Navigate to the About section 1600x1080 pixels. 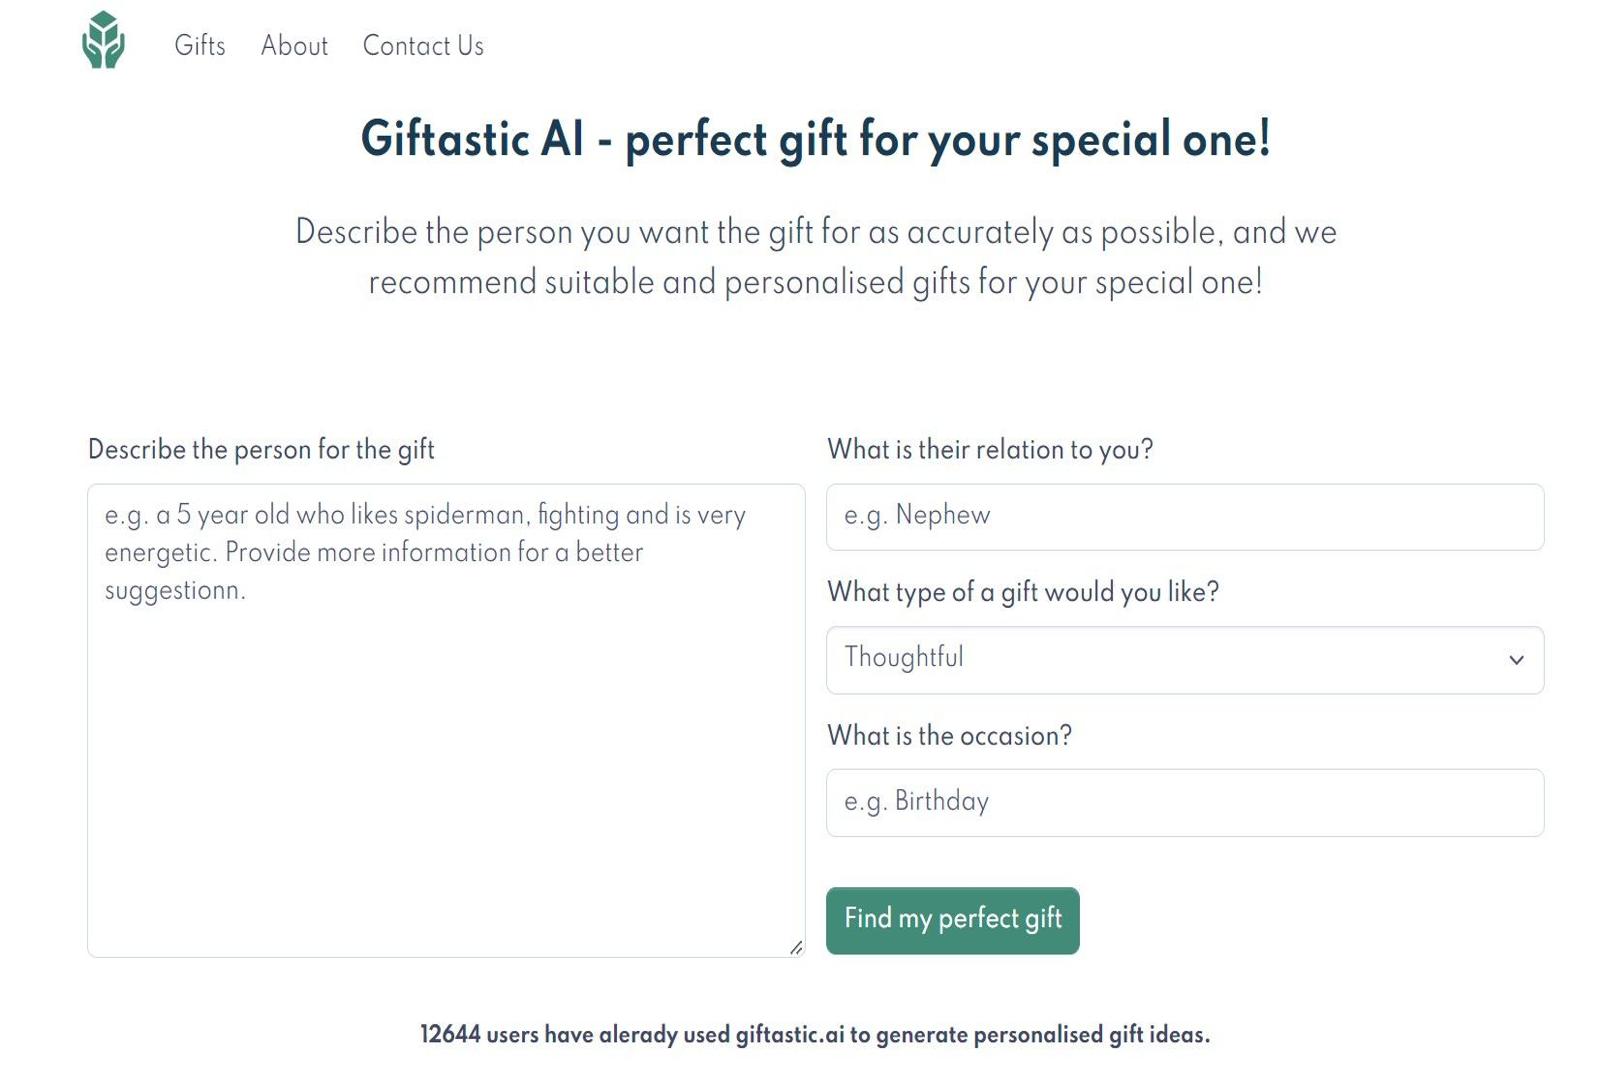click(x=294, y=45)
